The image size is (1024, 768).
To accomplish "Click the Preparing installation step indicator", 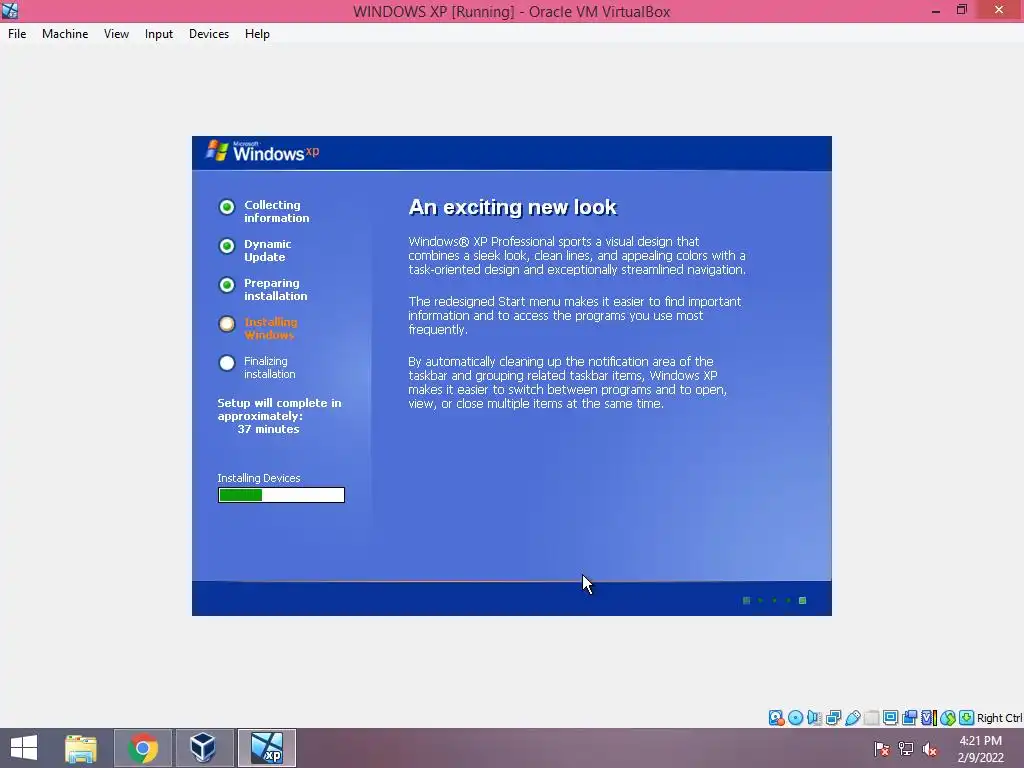I will pyautogui.click(x=227, y=285).
